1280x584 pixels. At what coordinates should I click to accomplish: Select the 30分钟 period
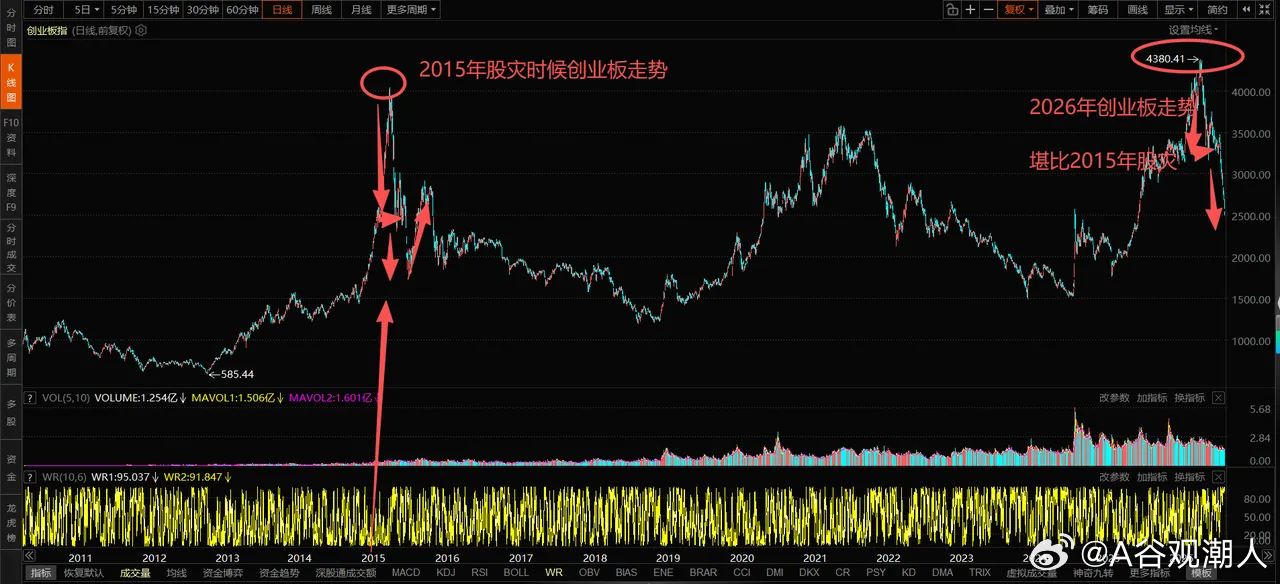click(203, 9)
